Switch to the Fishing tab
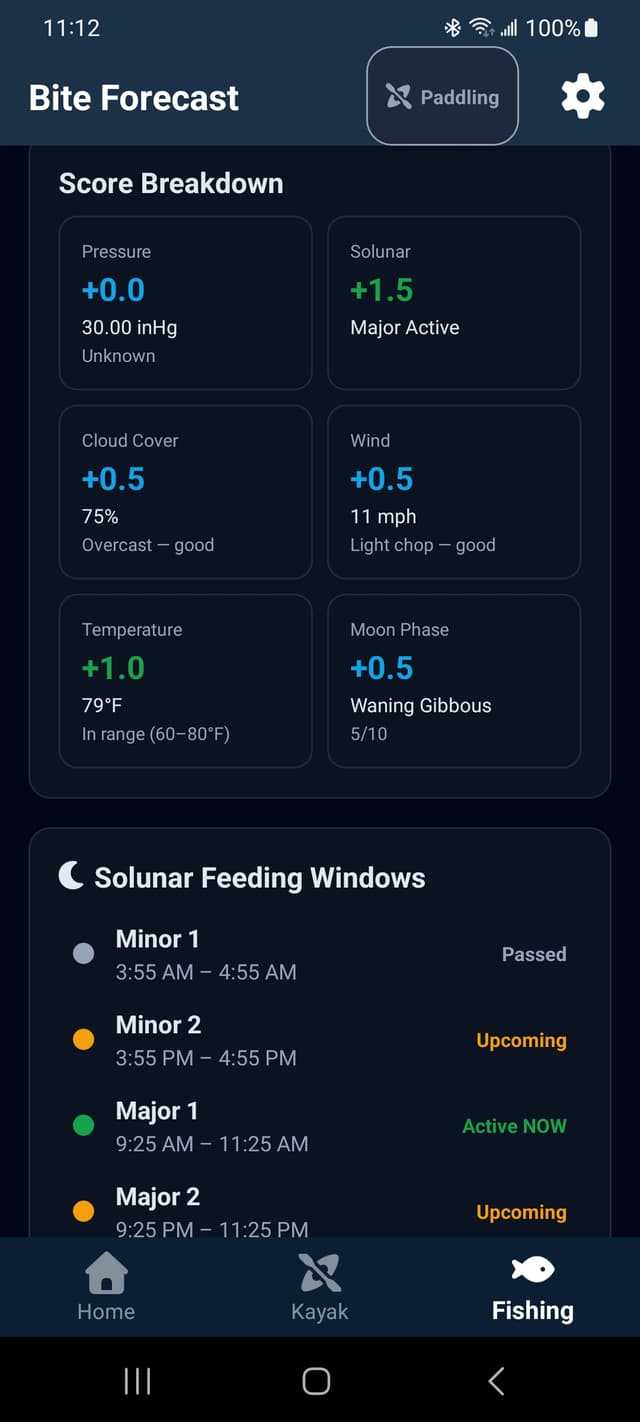640x1422 pixels. tap(531, 1287)
